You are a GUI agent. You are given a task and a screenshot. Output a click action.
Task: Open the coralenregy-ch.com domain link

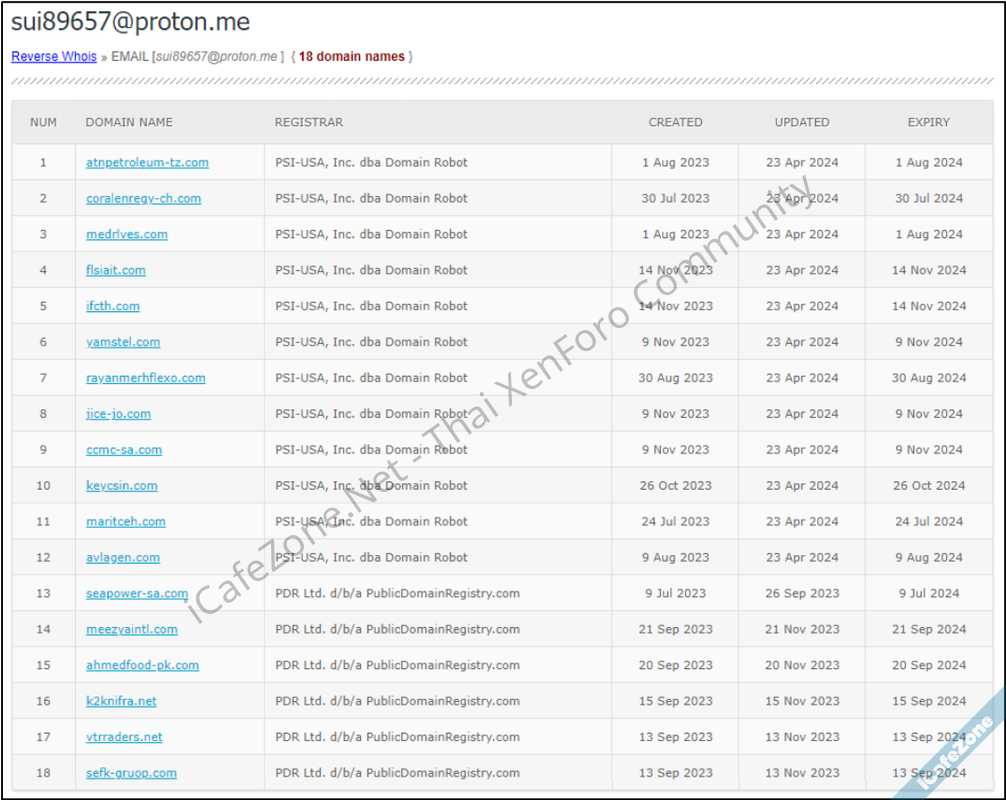coord(143,198)
